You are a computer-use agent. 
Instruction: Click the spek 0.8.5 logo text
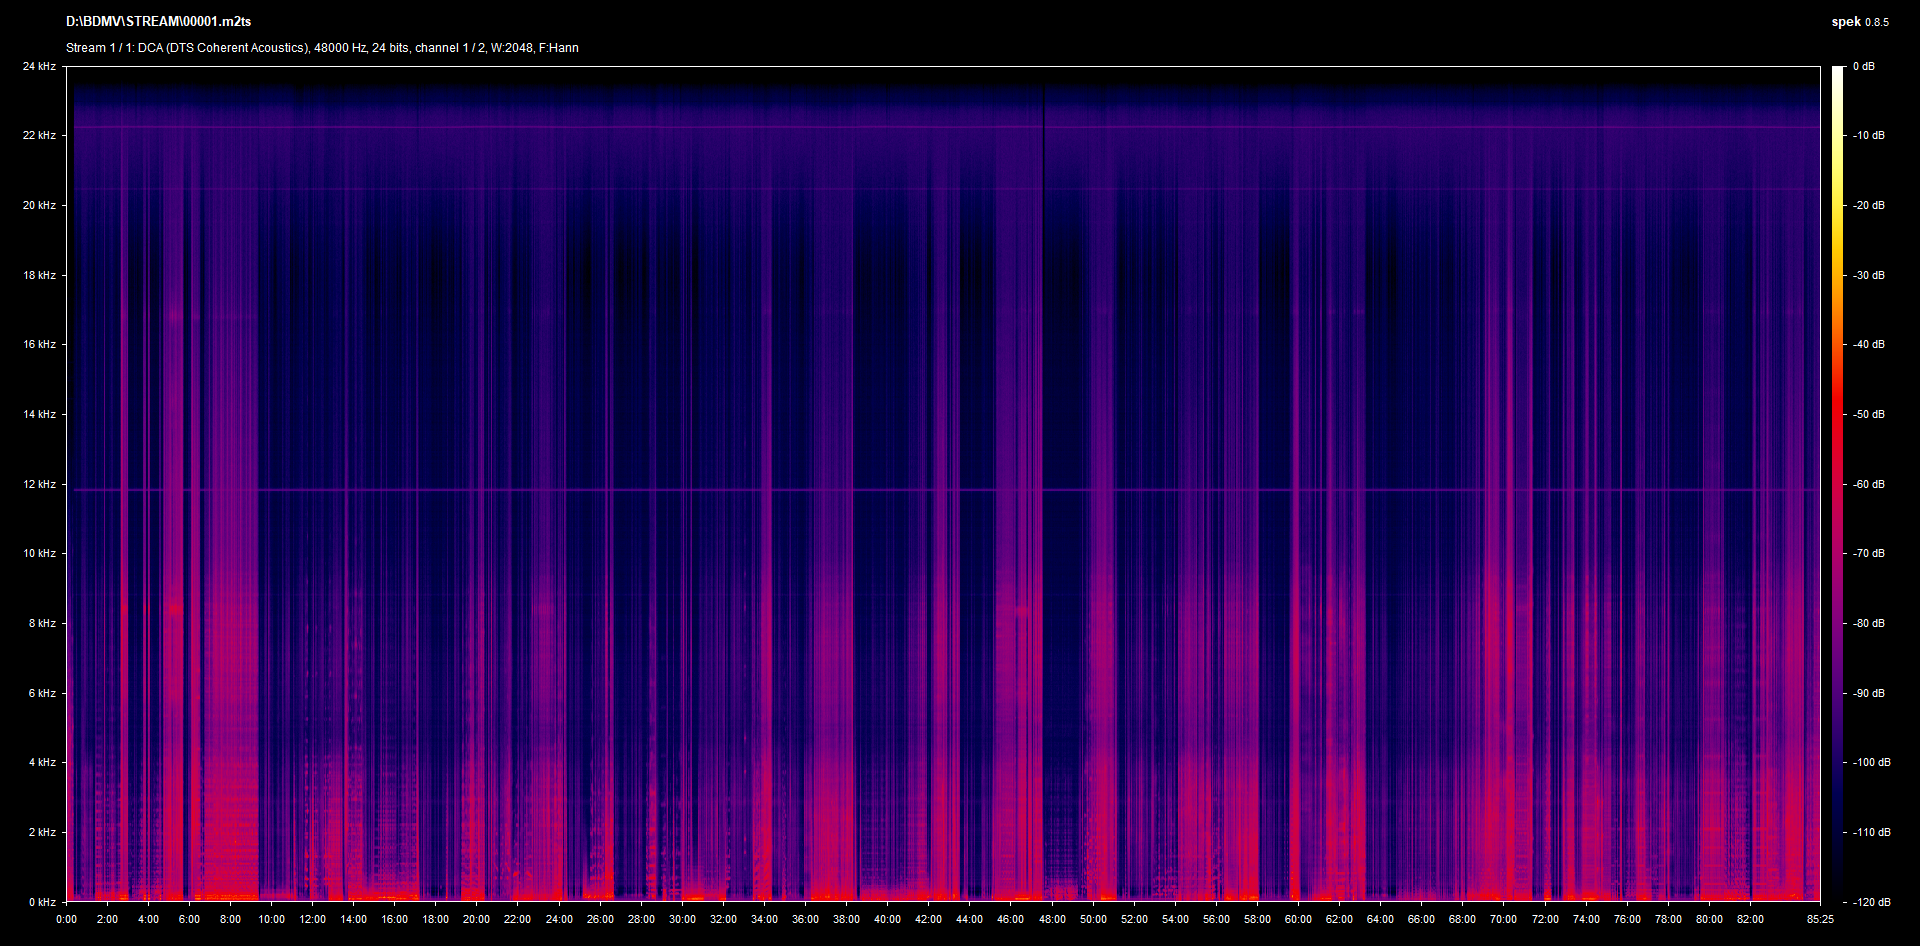click(x=1860, y=22)
